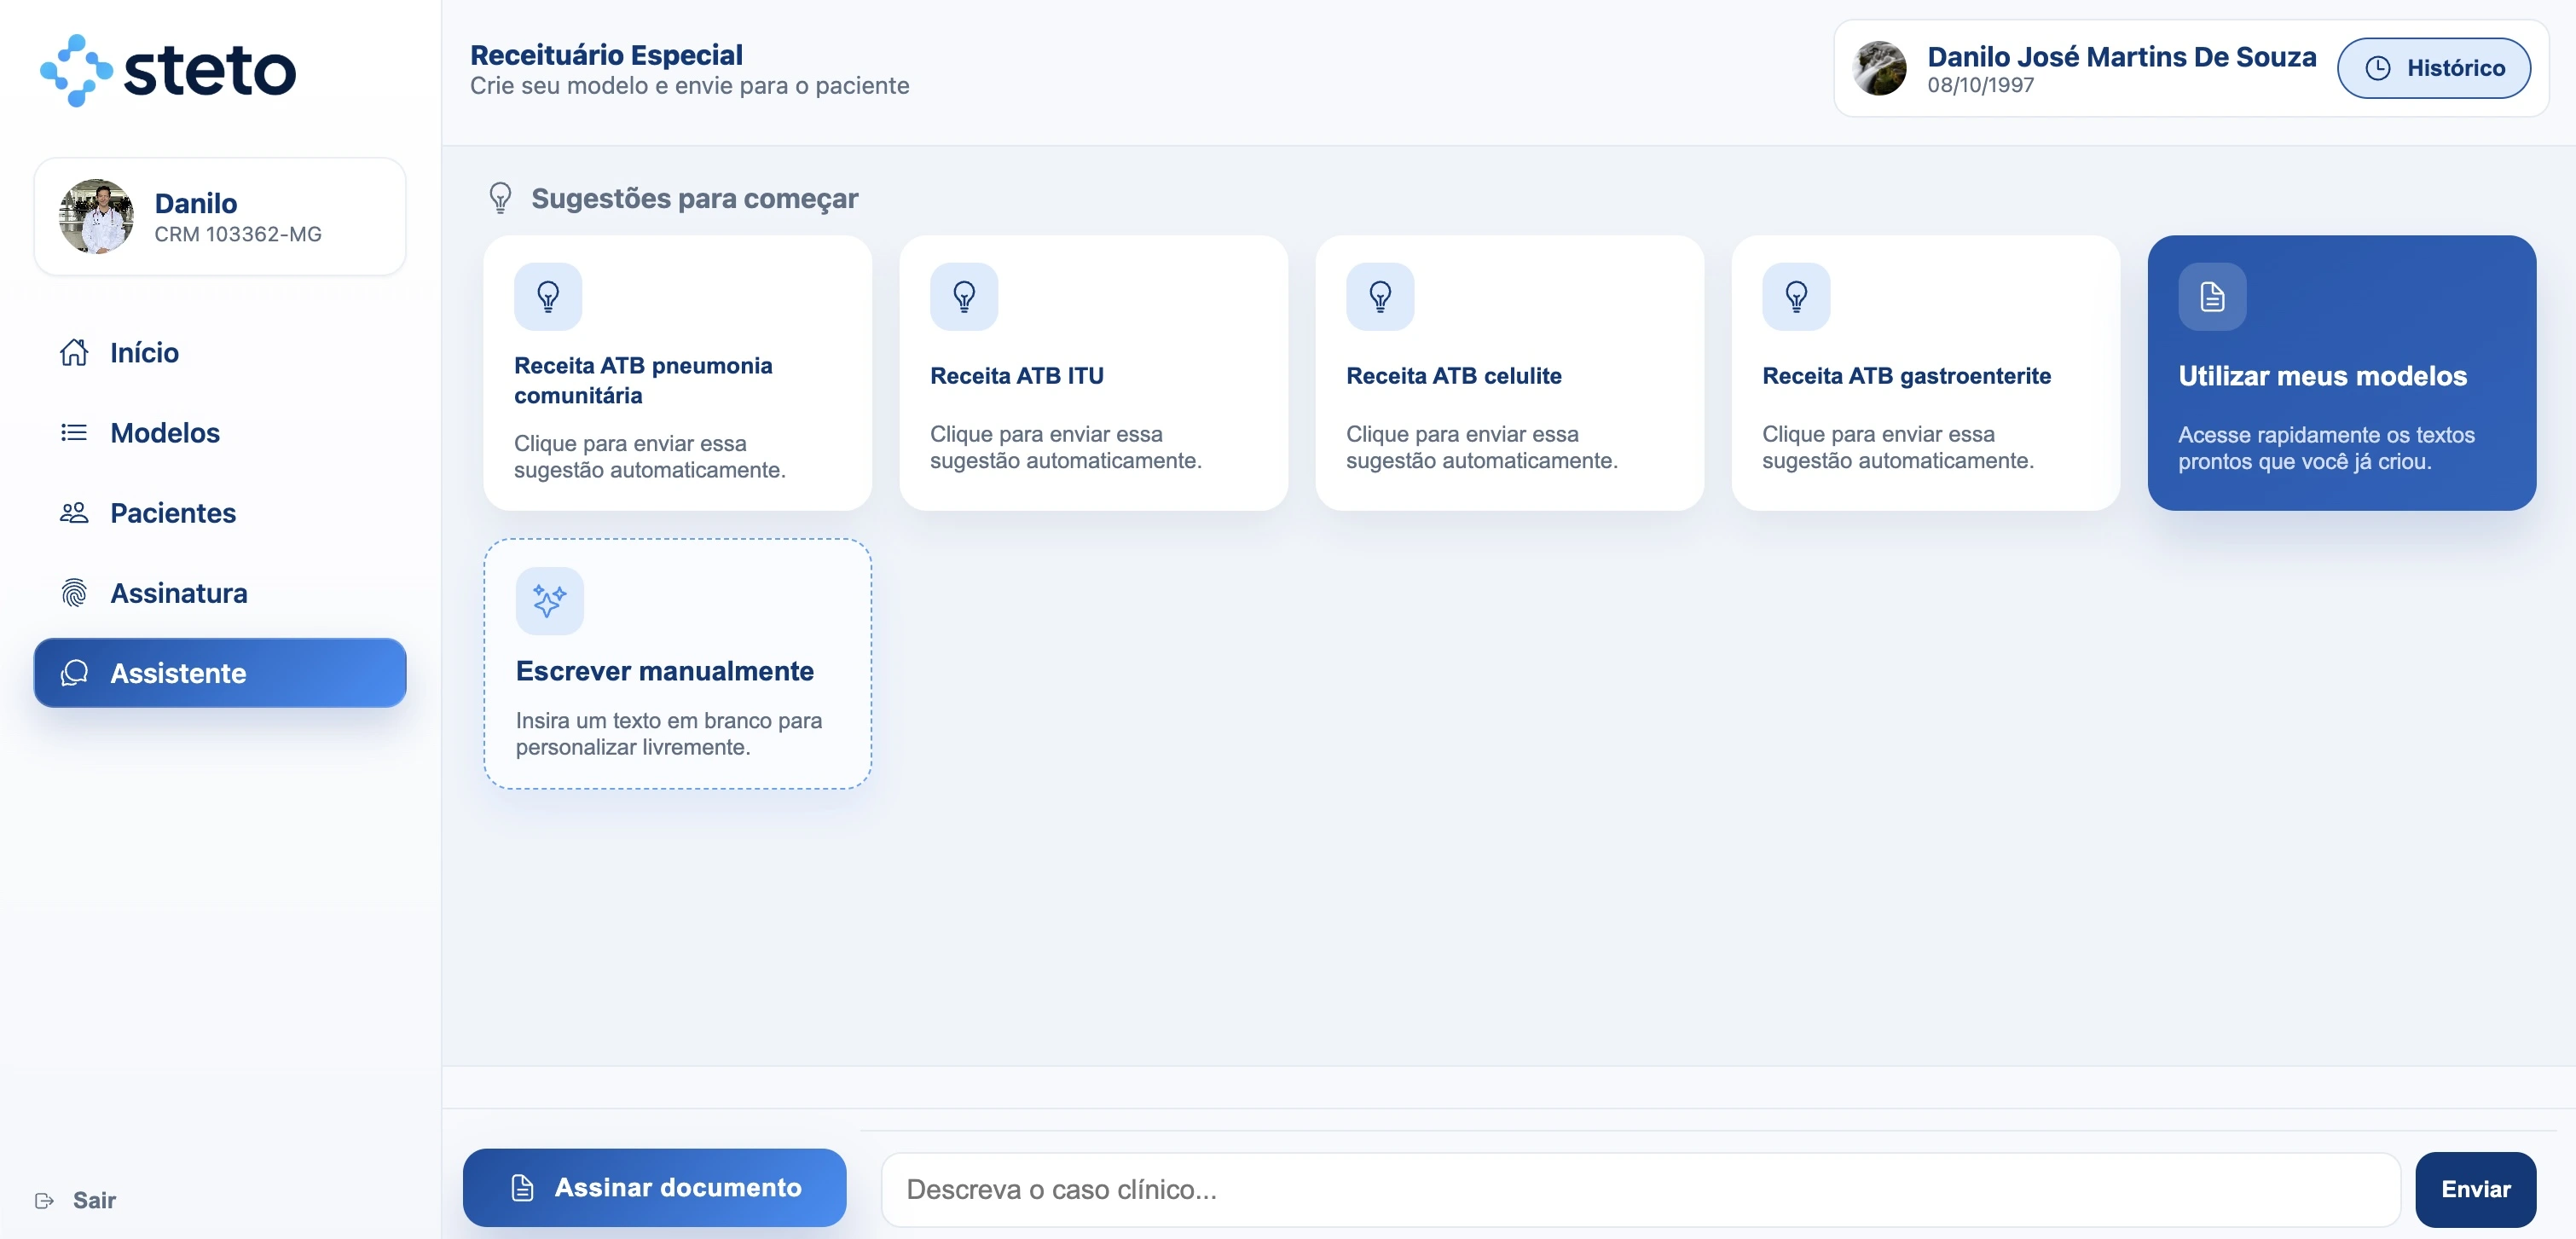2576x1239 pixels.
Task: Click the lightbulb icon on celulite card
Action: 1380,296
